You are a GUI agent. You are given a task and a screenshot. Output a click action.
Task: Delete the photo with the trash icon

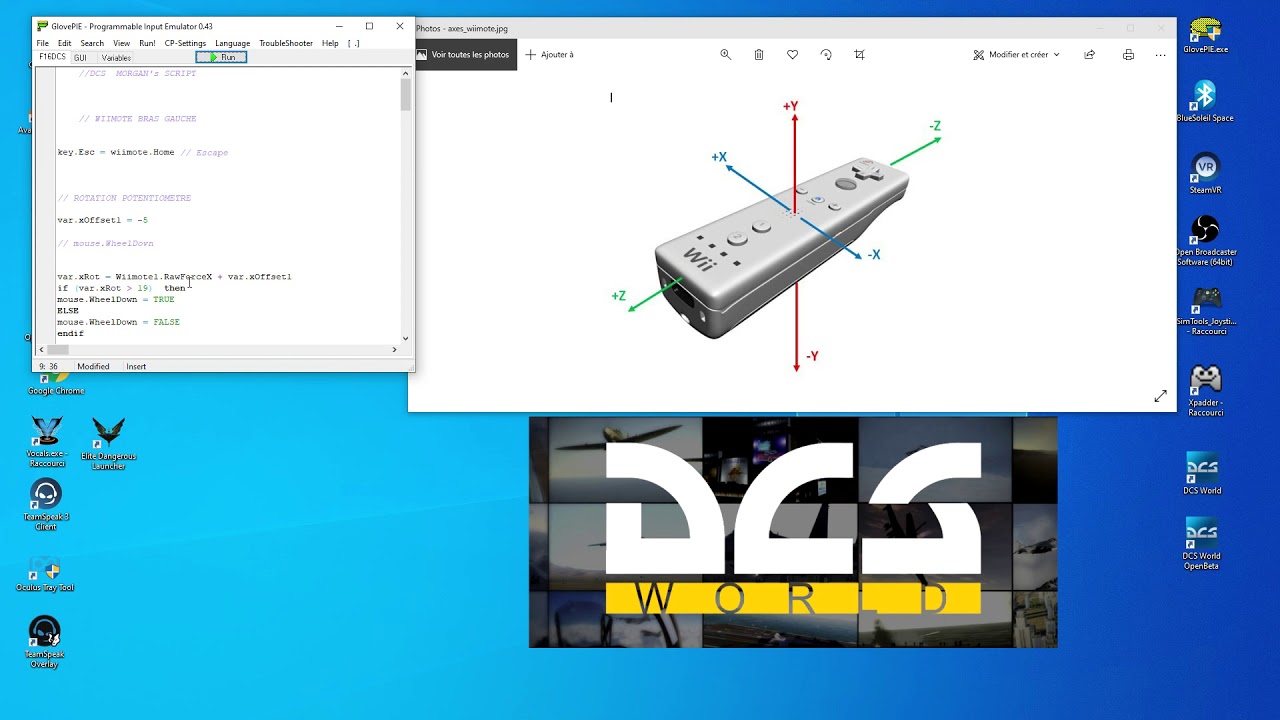point(759,55)
